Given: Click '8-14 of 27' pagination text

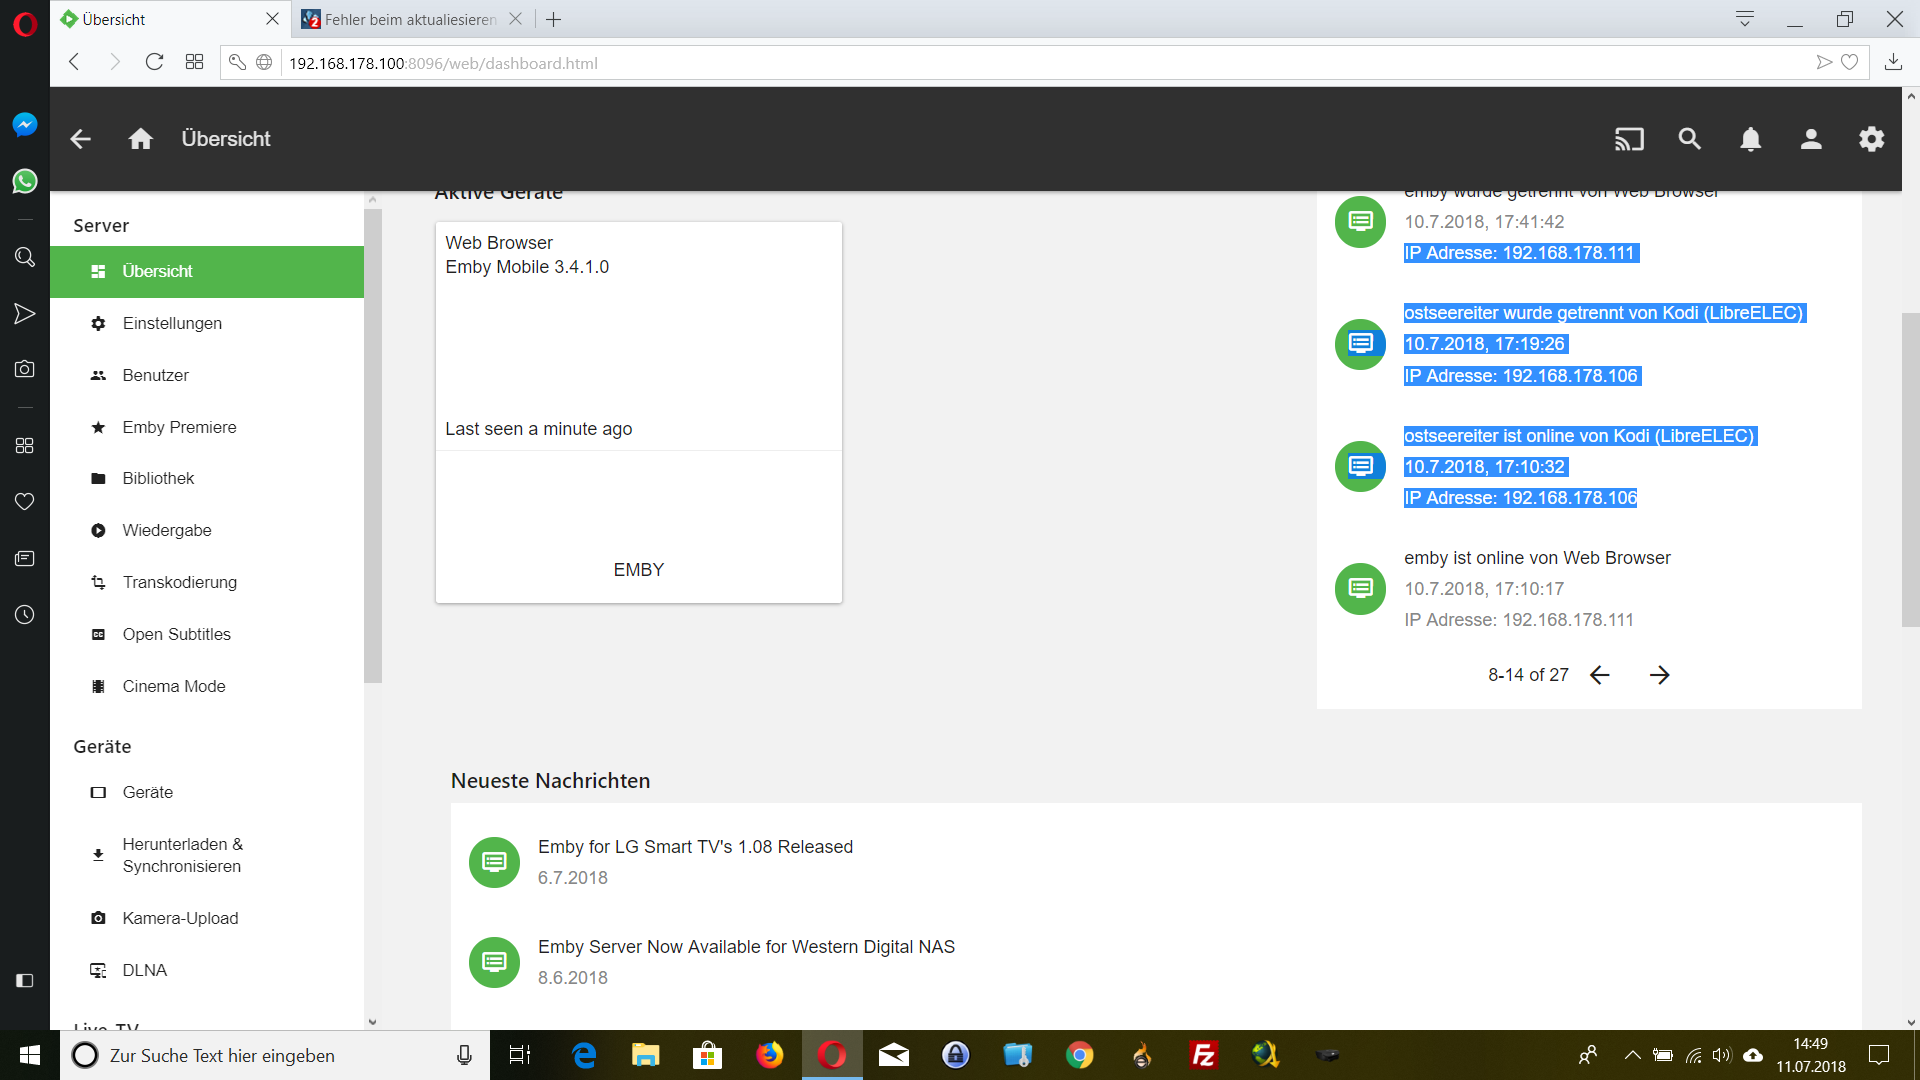Looking at the screenshot, I should click(1528, 675).
